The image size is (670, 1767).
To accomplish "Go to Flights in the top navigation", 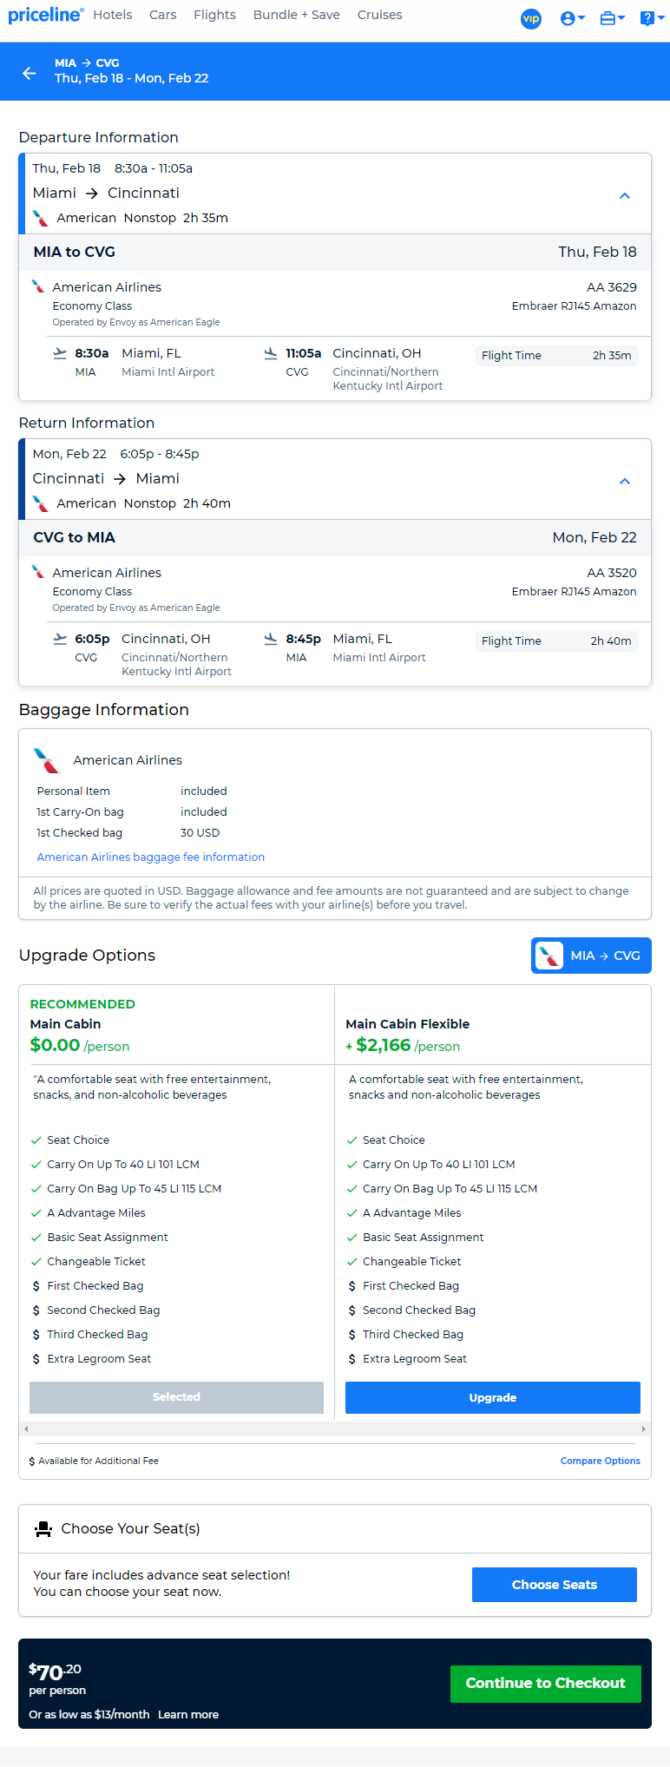I will click(215, 15).
